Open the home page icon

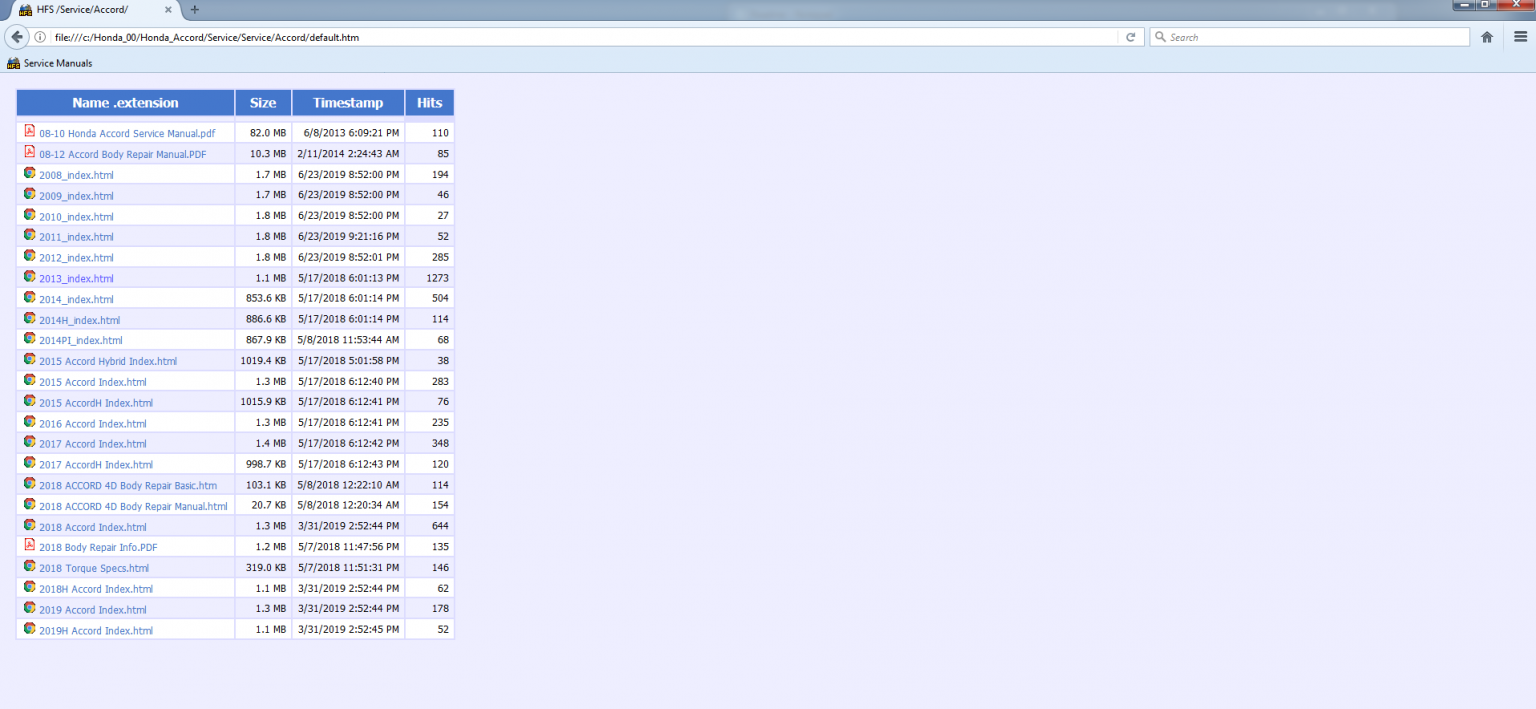pyautogui.click(x=1487, y=37)
